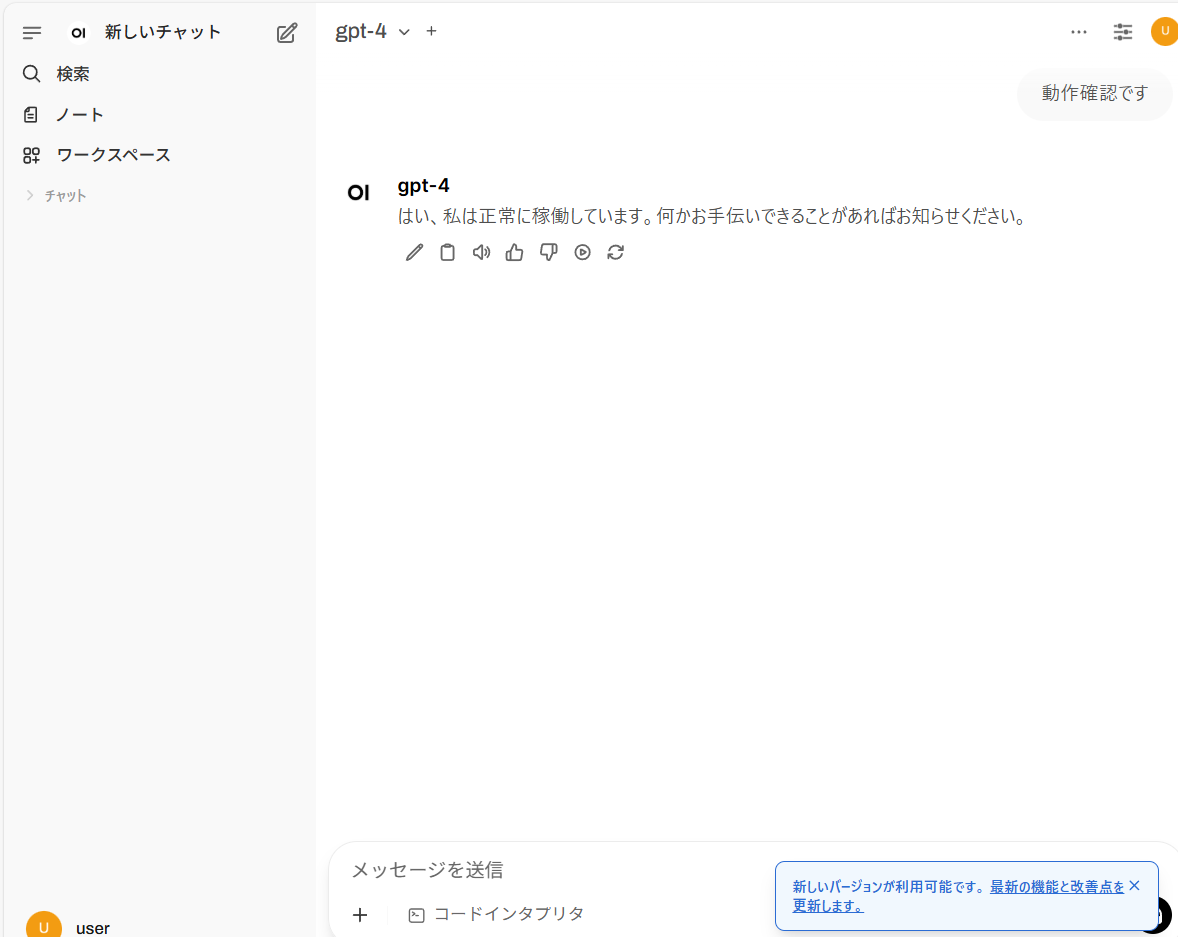Dismiss the new version notification
1178x937 pixels.
(1134, 885)
